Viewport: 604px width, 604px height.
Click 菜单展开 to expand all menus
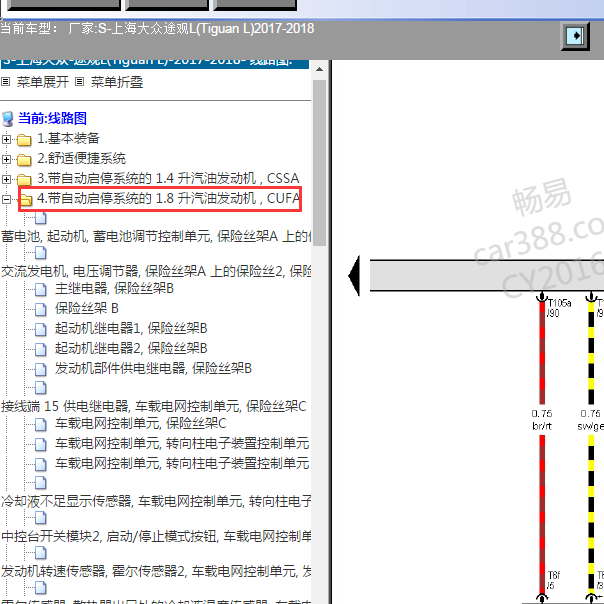tap(43, 82)
